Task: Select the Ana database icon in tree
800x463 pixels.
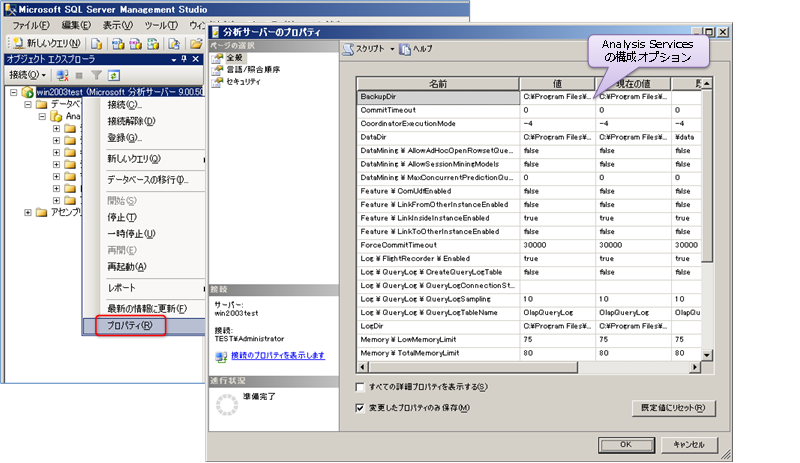Action: pos(56,116)
